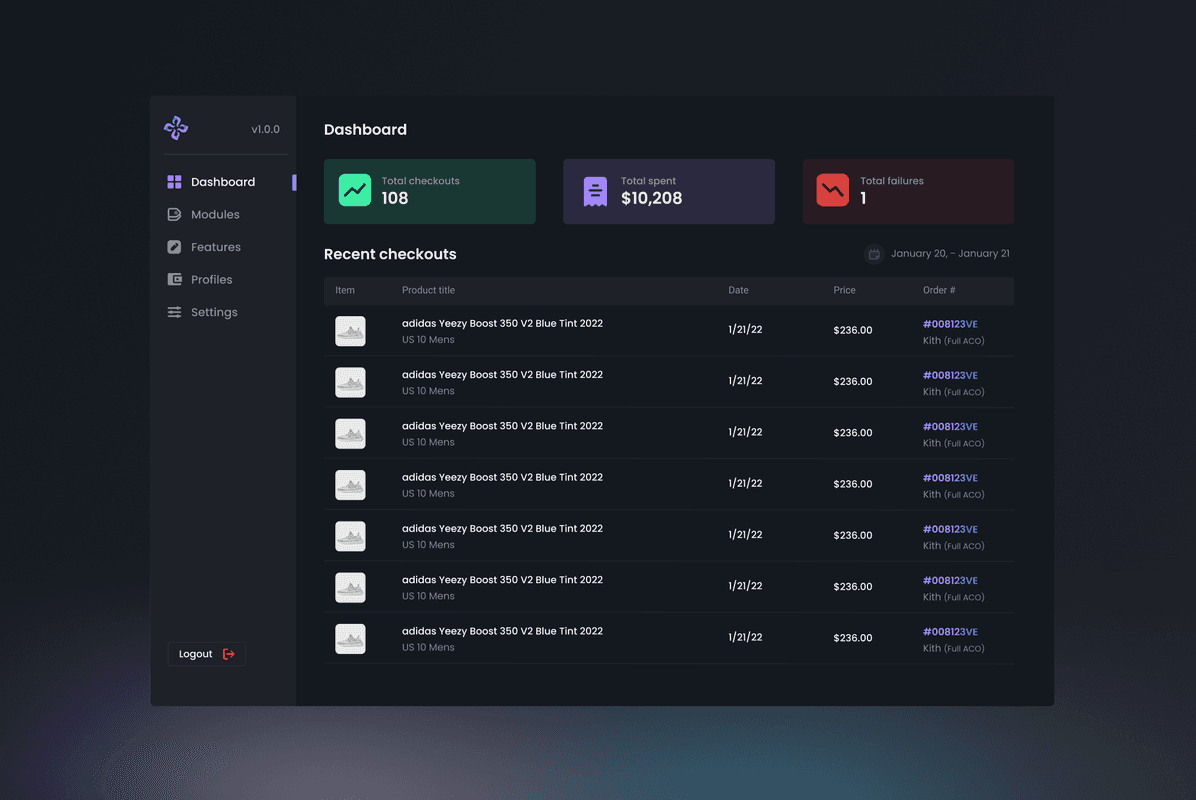Click the logout arrow icon
Viewport: 1196px width, 800px height.
pos(228,653)
